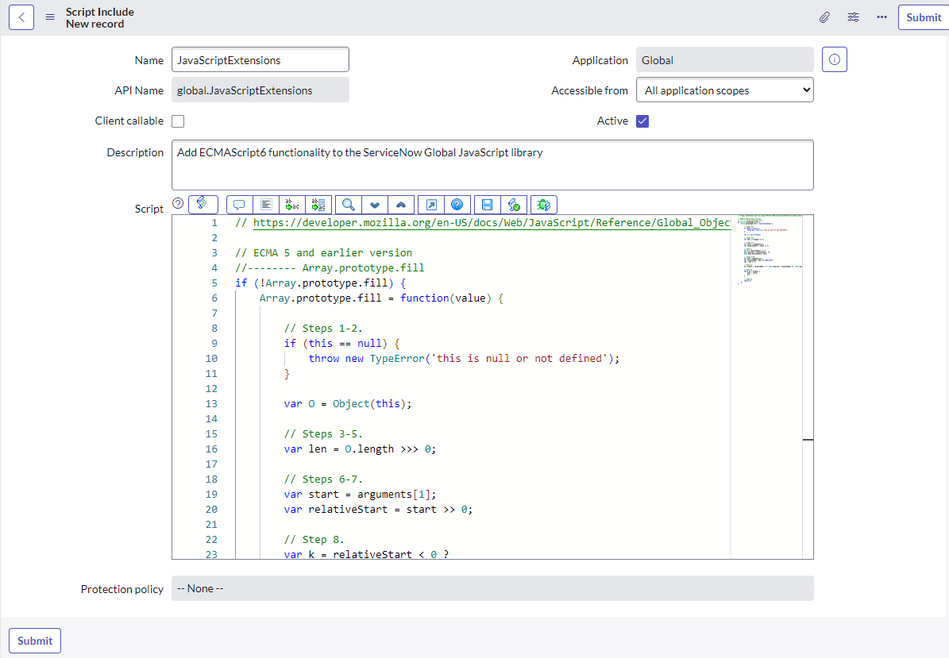Click the '//-------- Array.prototype.fill' comment
Viewport: 949px width, 658px height.
[x=329, y=268]
